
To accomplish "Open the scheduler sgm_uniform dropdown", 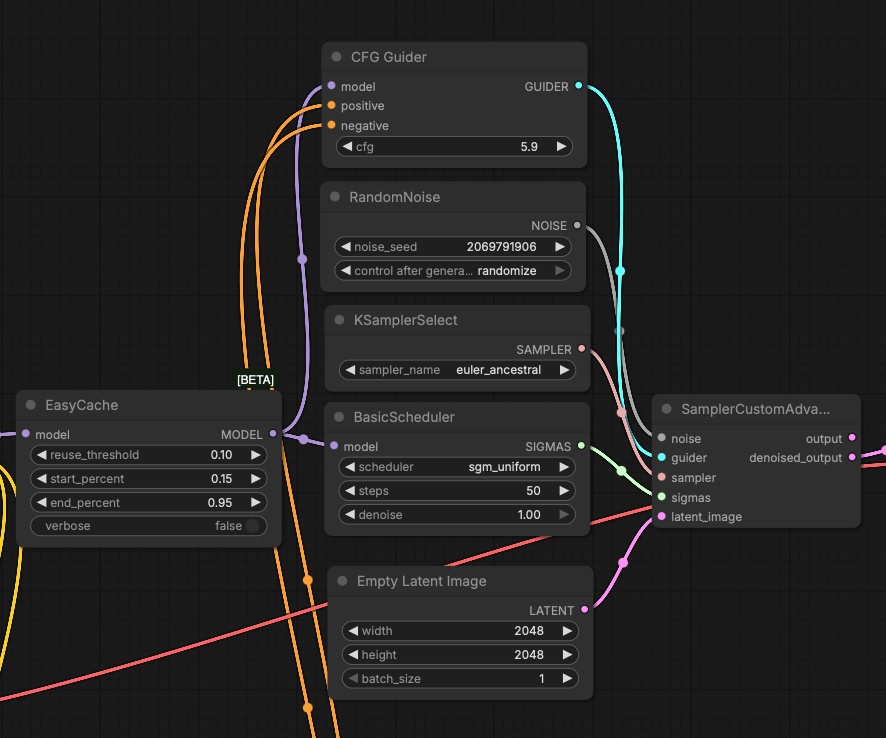I will coord(457,467).
